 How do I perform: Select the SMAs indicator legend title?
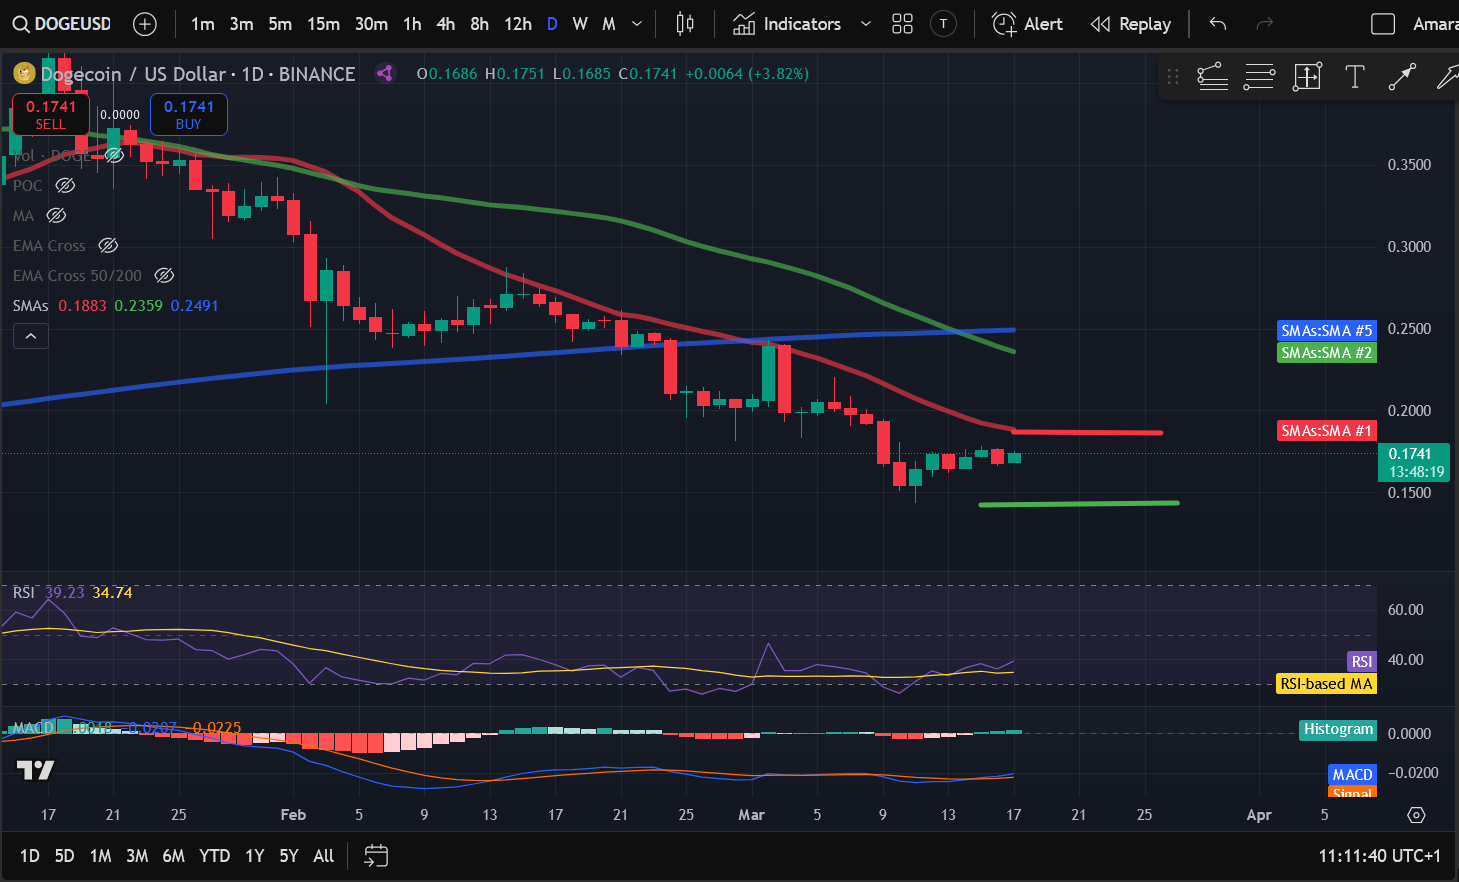31,305
